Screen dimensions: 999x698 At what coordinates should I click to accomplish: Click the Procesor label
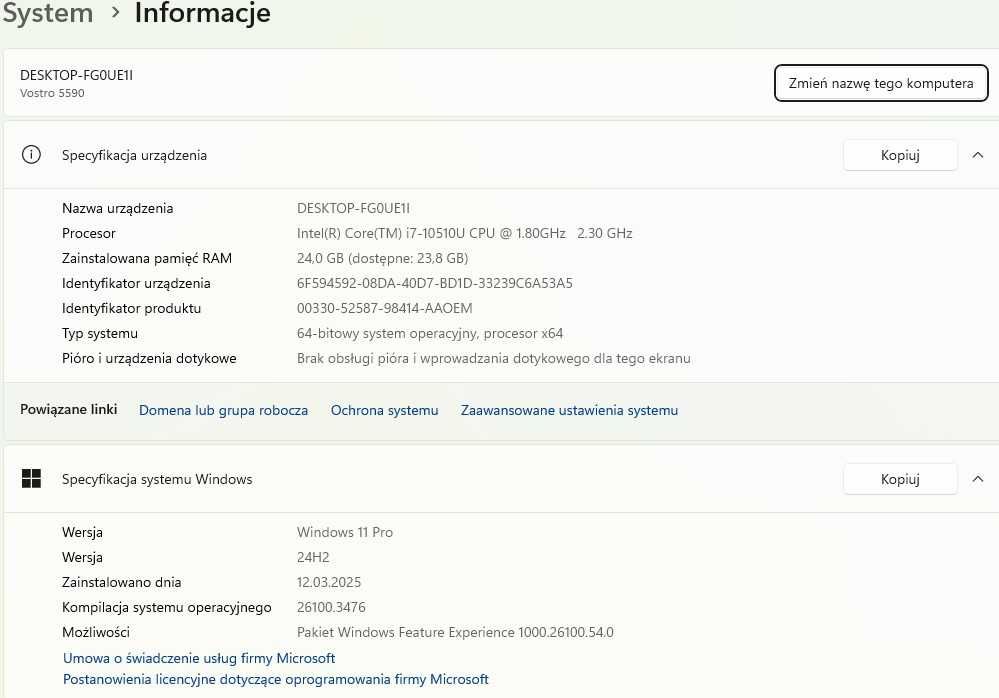point(89,233)
